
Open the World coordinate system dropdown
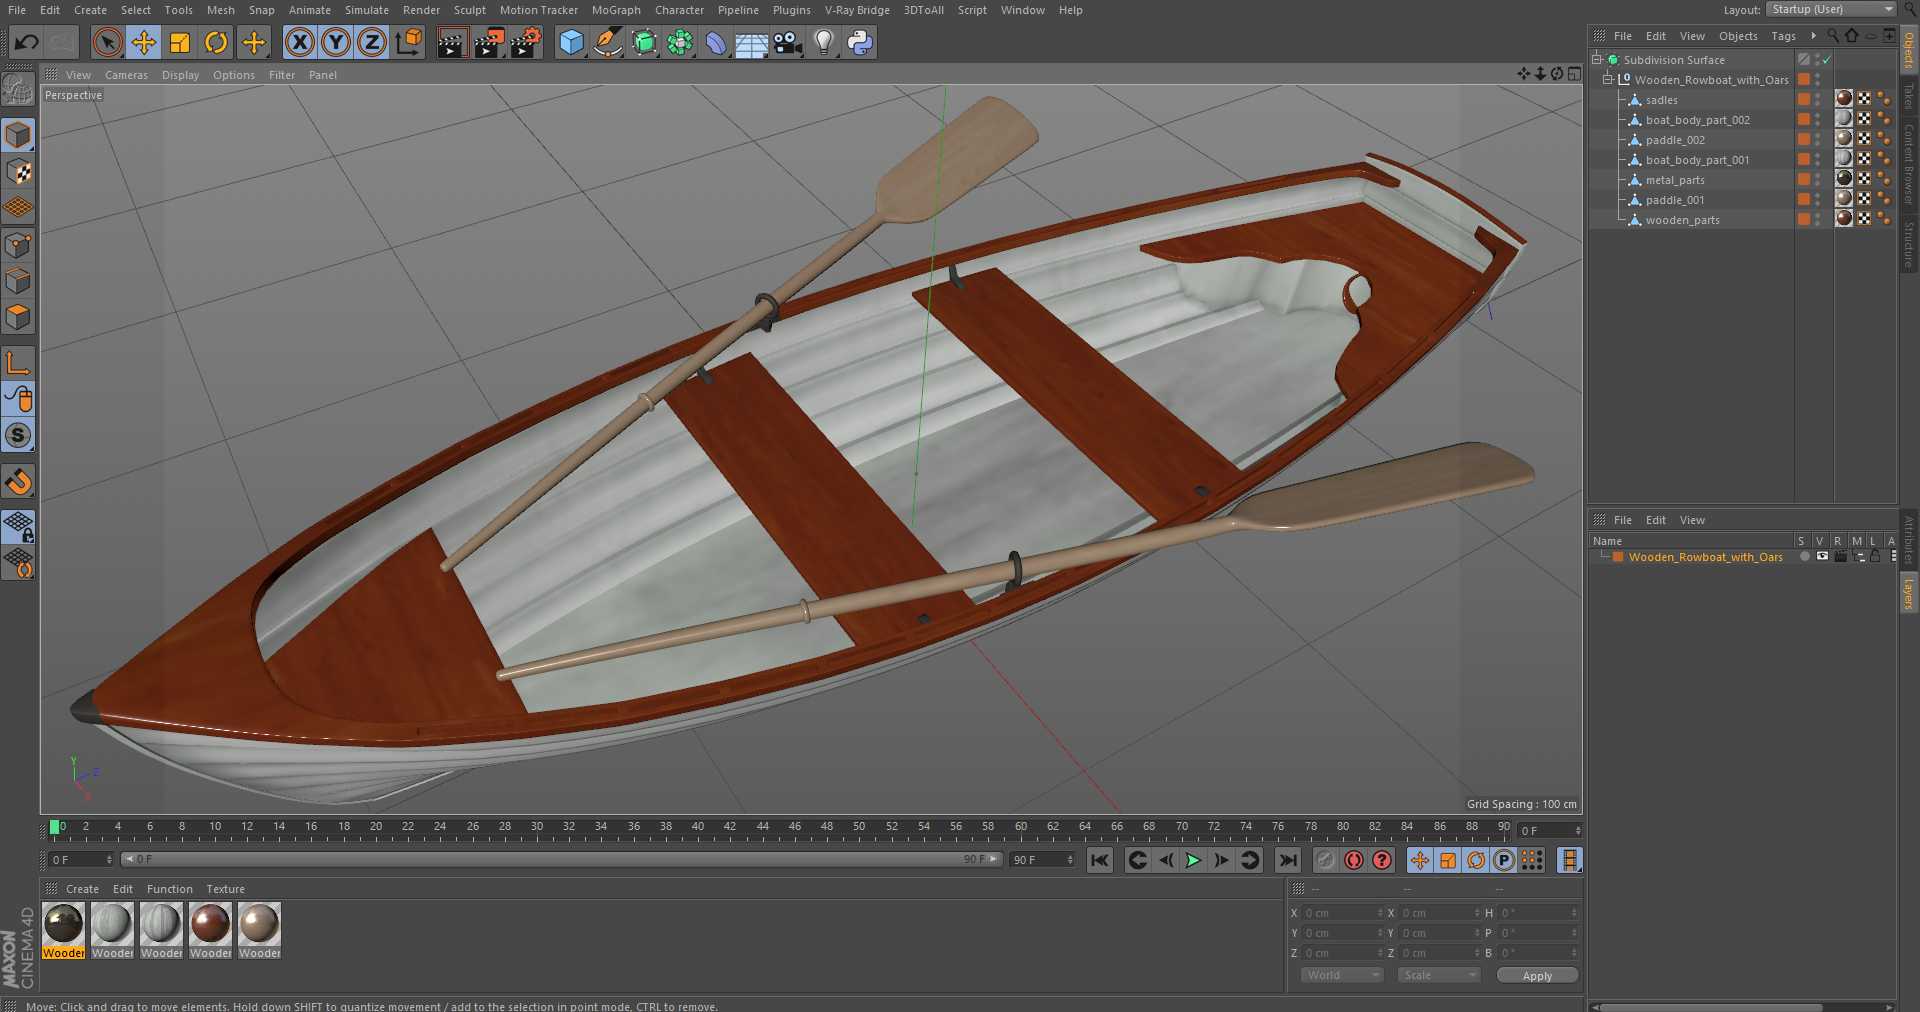tap(1340, 975)
